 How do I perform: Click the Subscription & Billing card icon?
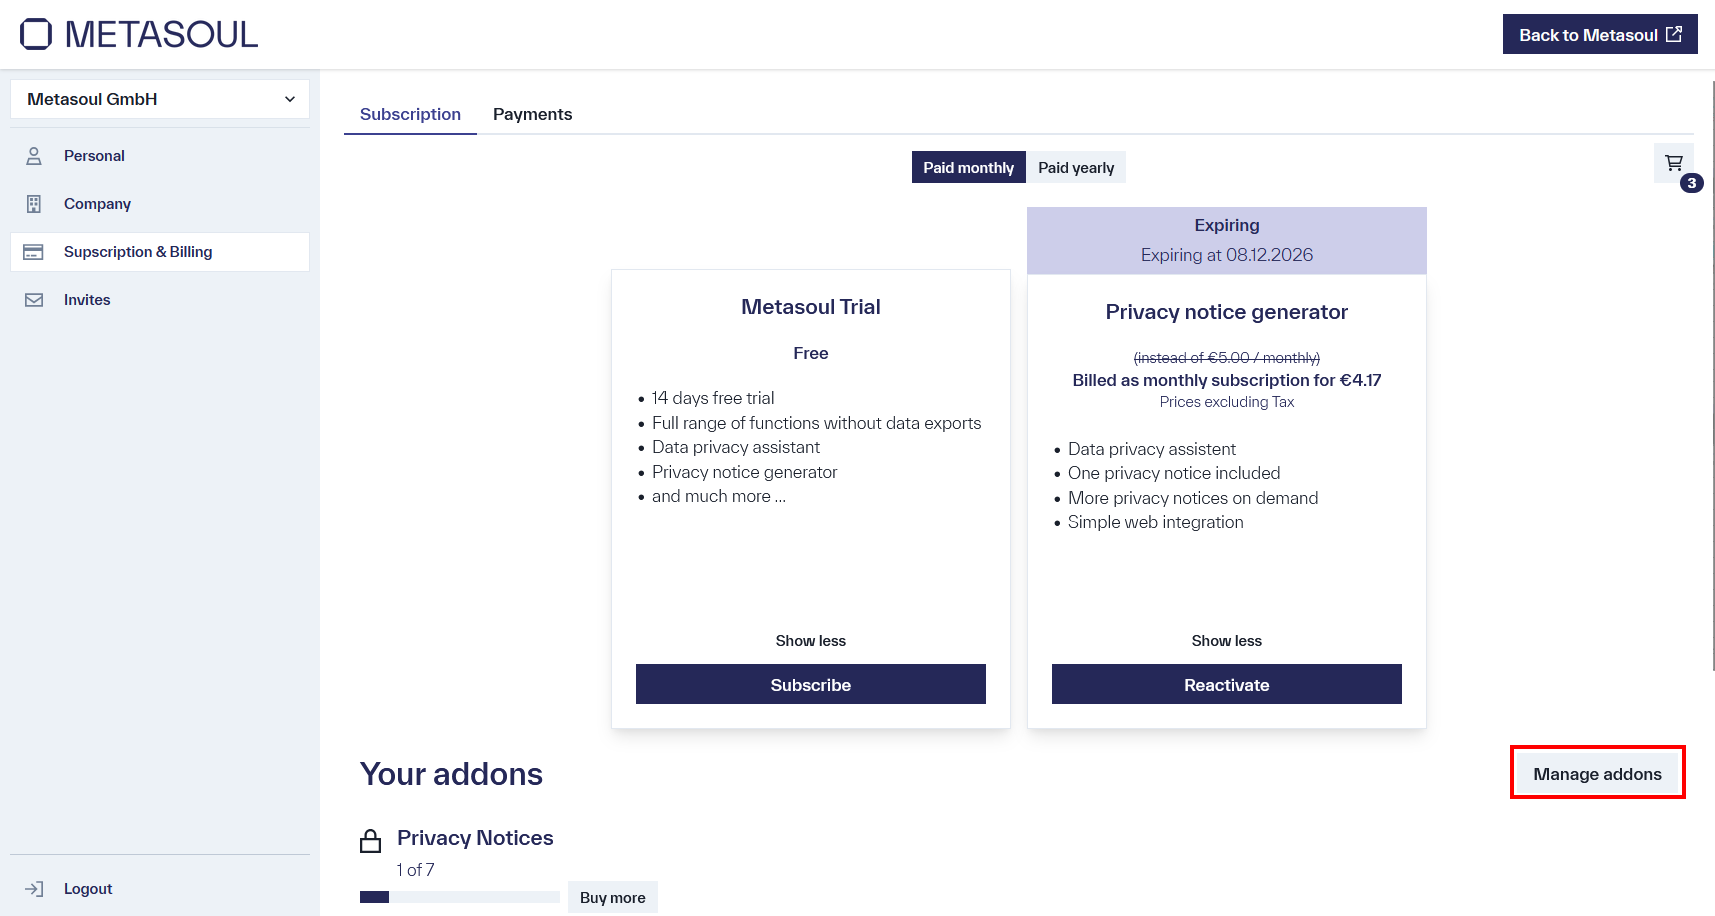point(34,251)
